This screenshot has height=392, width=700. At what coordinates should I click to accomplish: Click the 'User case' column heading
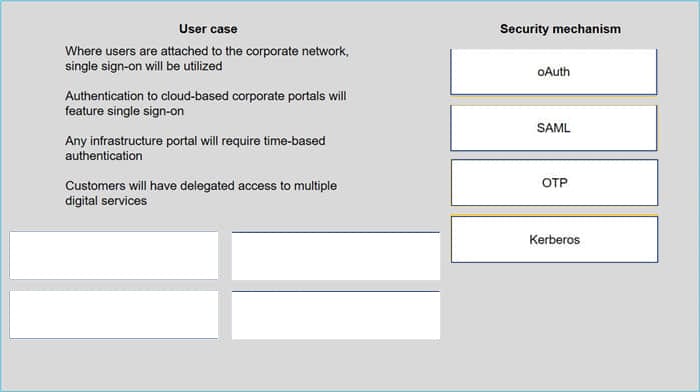[208, 29]
